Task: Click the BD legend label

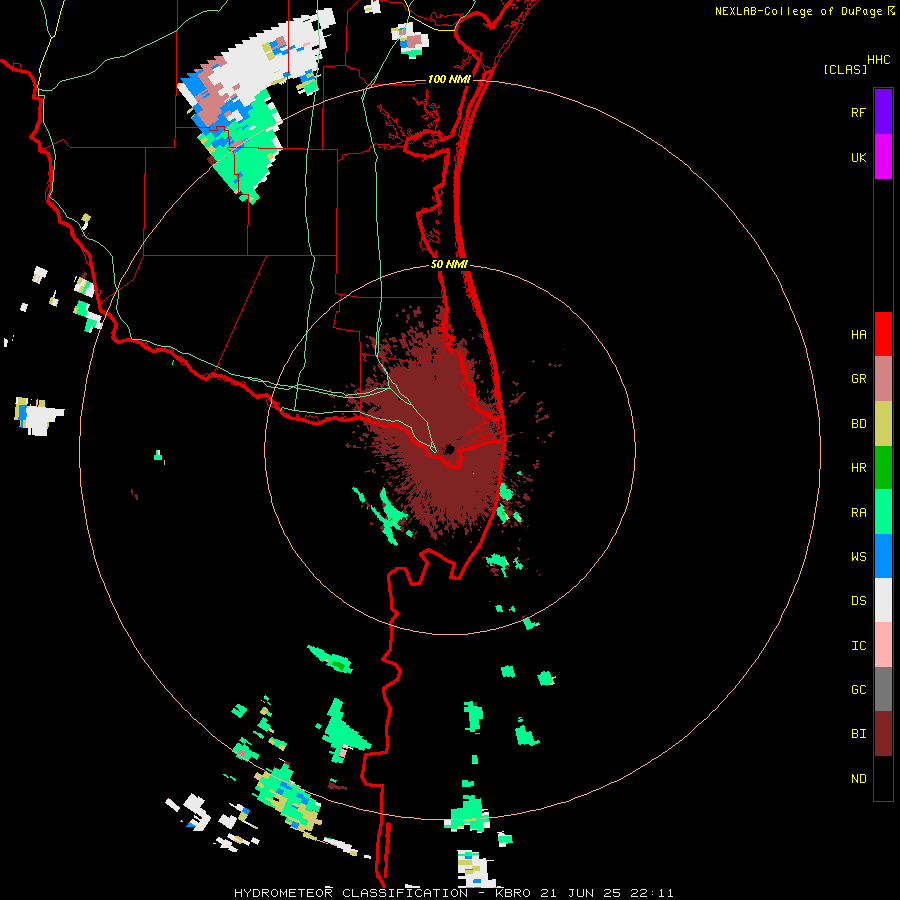Action: 858,424
